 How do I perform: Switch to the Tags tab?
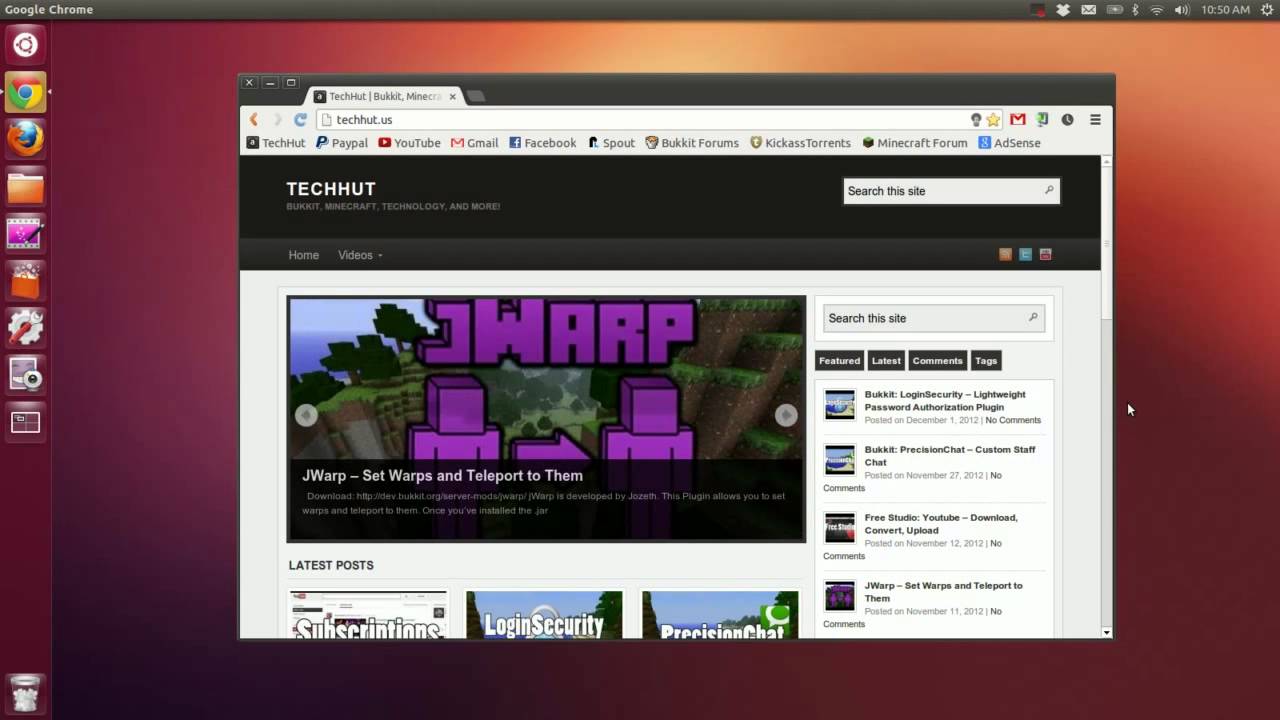[x=986, y=361]
